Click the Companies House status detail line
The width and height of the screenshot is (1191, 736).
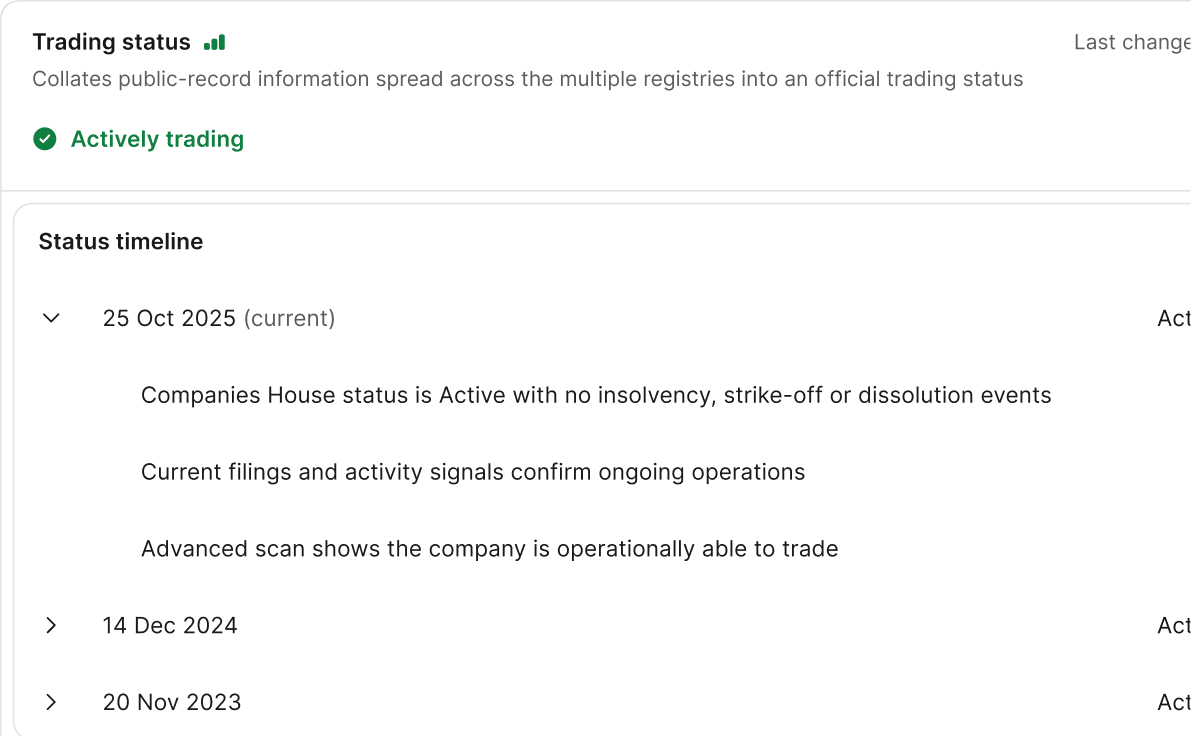[596, 395]
